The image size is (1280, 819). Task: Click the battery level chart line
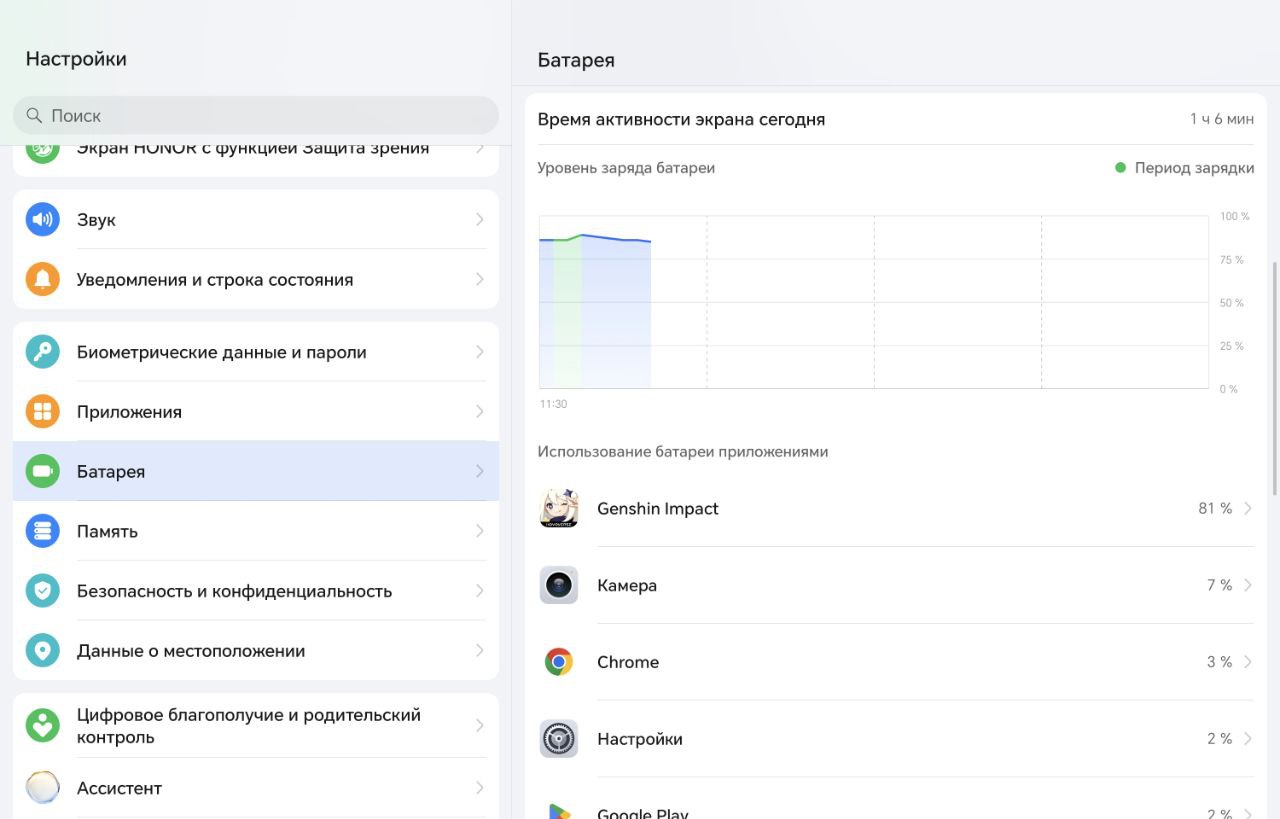[x=595, y=238]
